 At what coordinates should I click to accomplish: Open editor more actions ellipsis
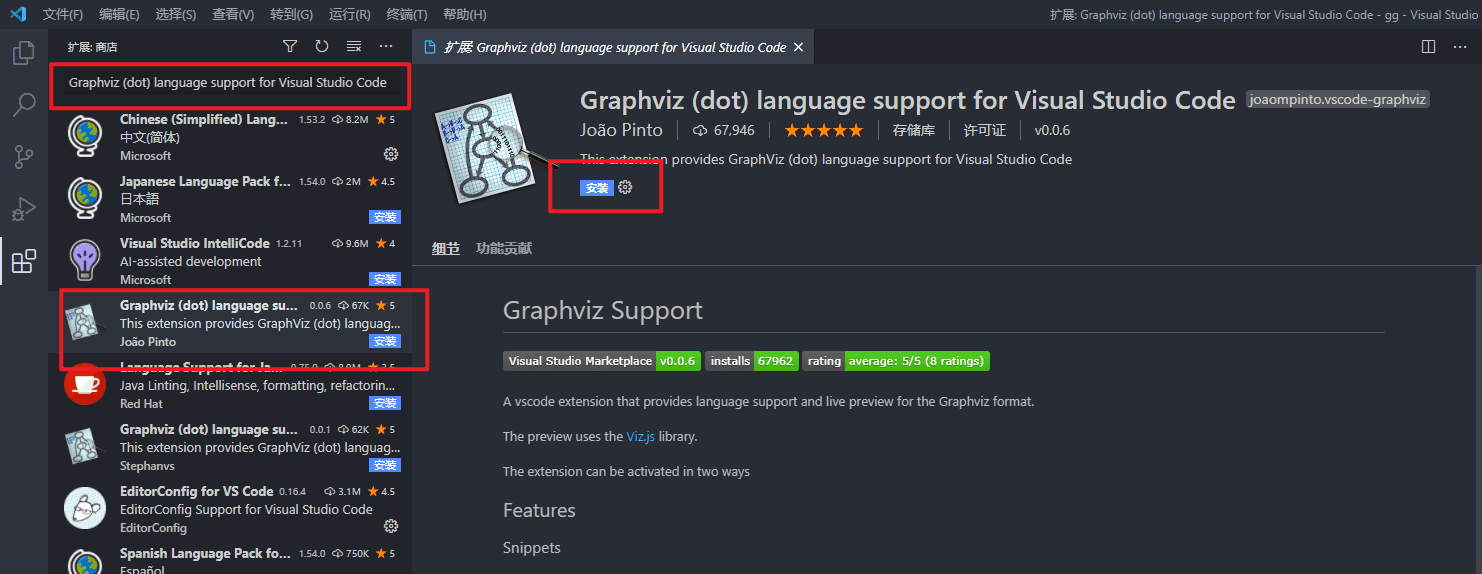1460,47
